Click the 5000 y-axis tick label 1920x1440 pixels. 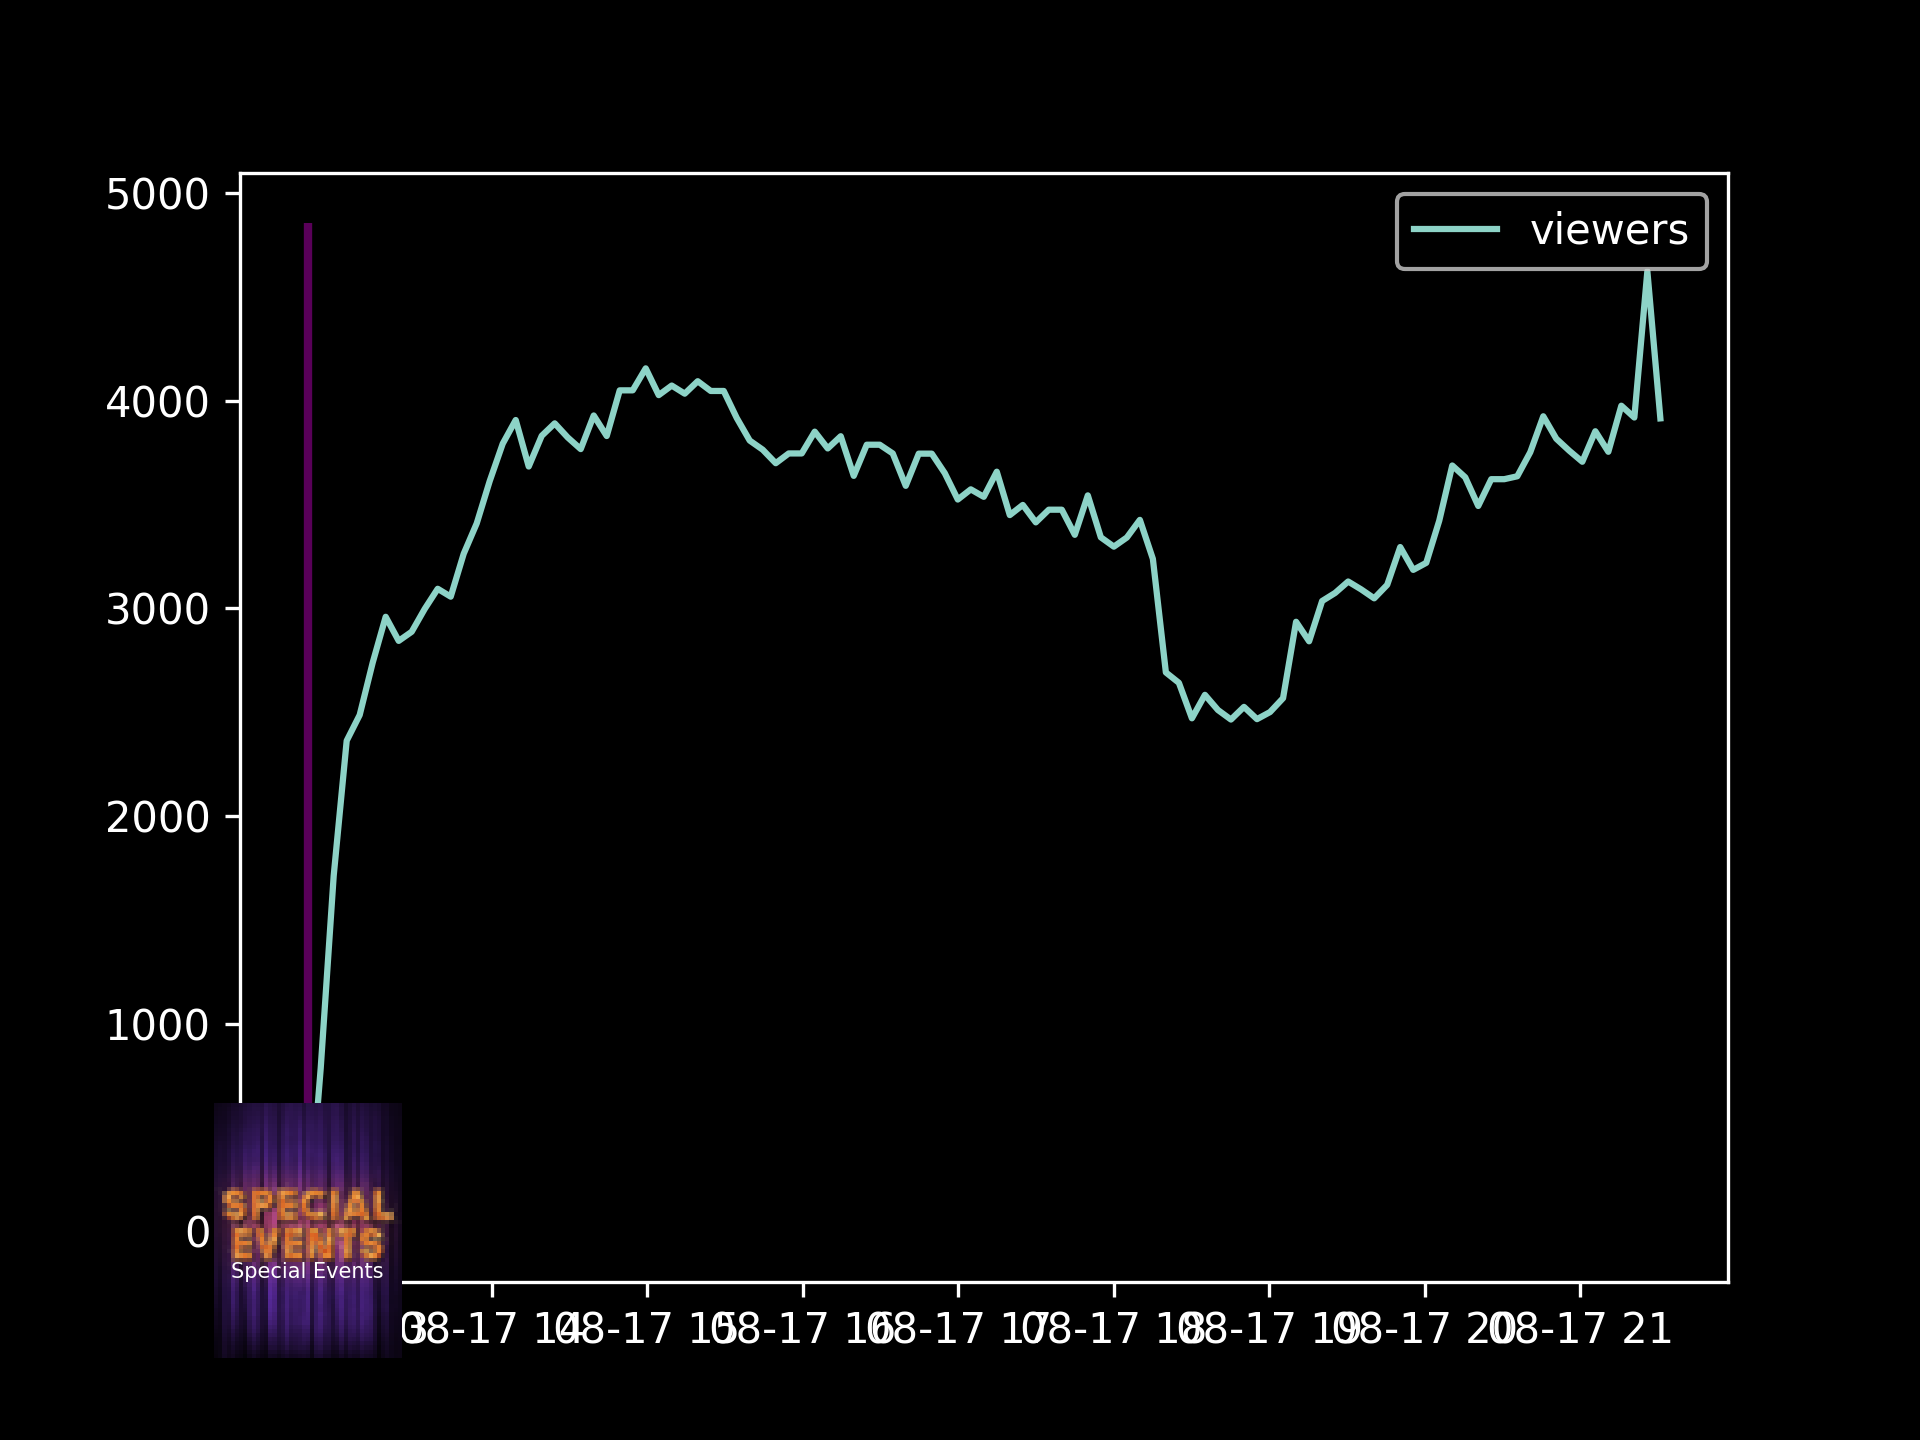[157, 195]
